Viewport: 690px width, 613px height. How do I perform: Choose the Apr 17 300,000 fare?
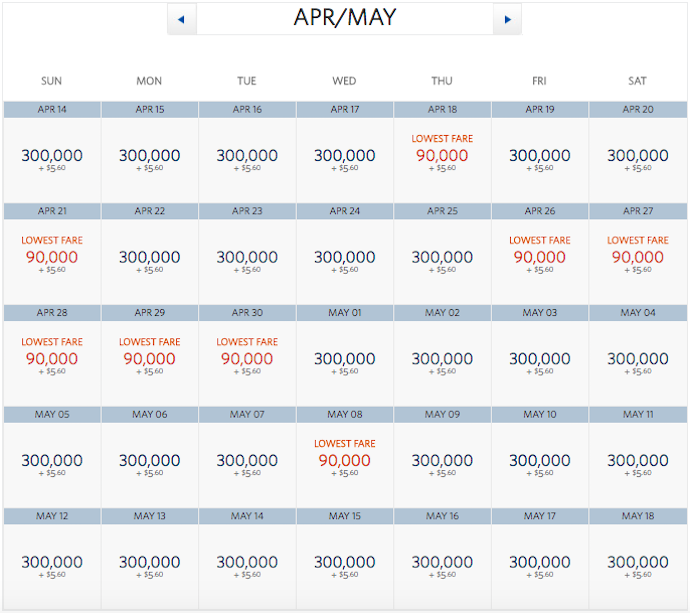coord(345,156)
